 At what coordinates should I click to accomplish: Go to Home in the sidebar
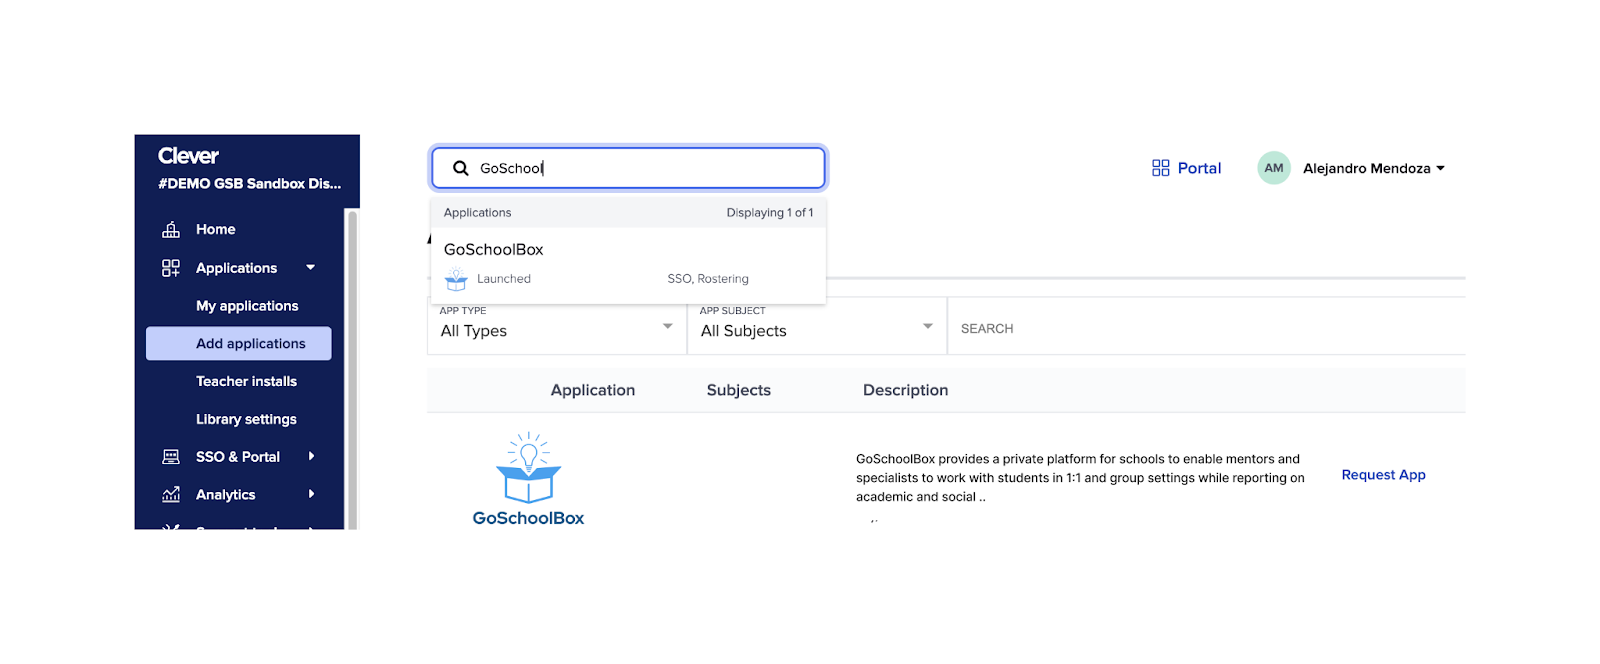tap(216, 230)
